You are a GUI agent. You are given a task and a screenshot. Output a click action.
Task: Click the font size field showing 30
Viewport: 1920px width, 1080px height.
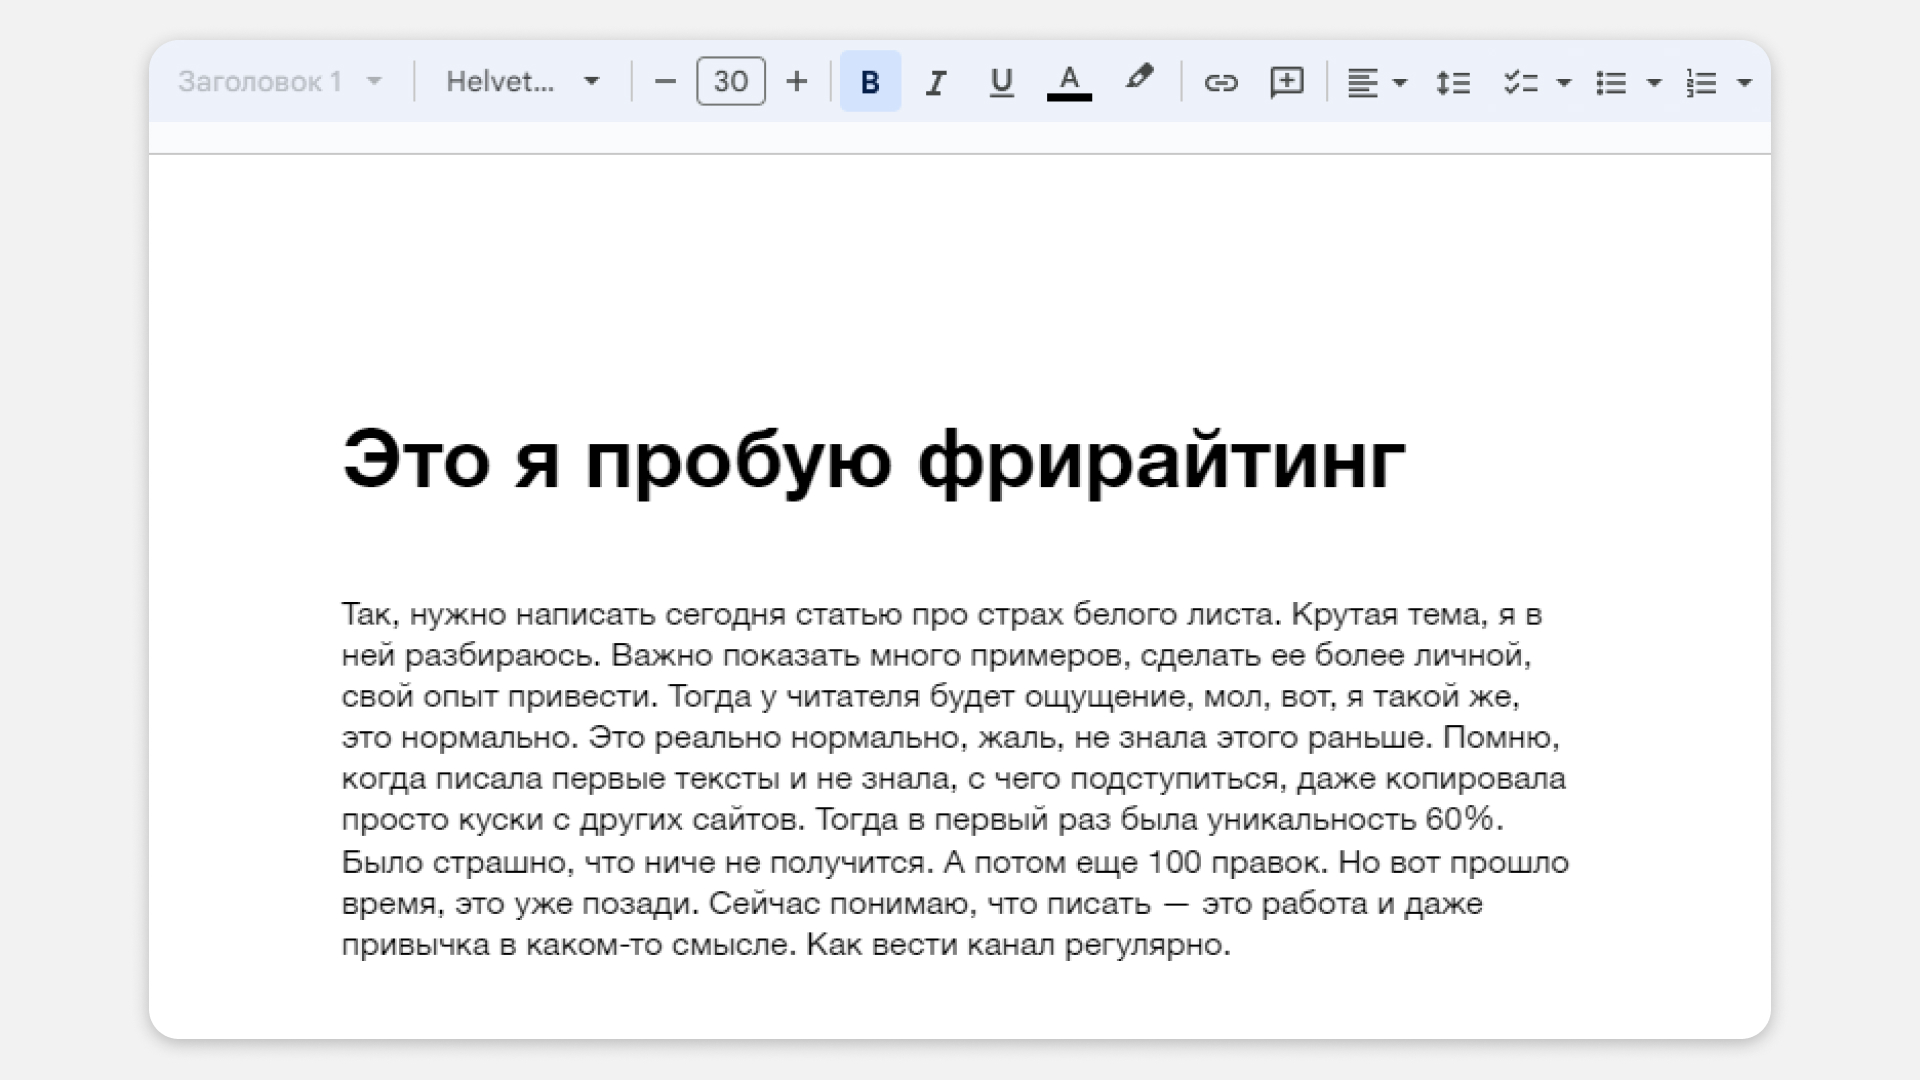click(730, 82)
